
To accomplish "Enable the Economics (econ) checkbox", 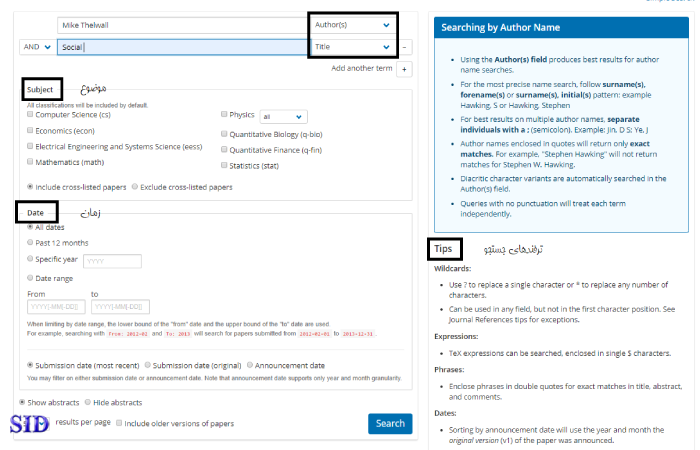I will point(31,130).
